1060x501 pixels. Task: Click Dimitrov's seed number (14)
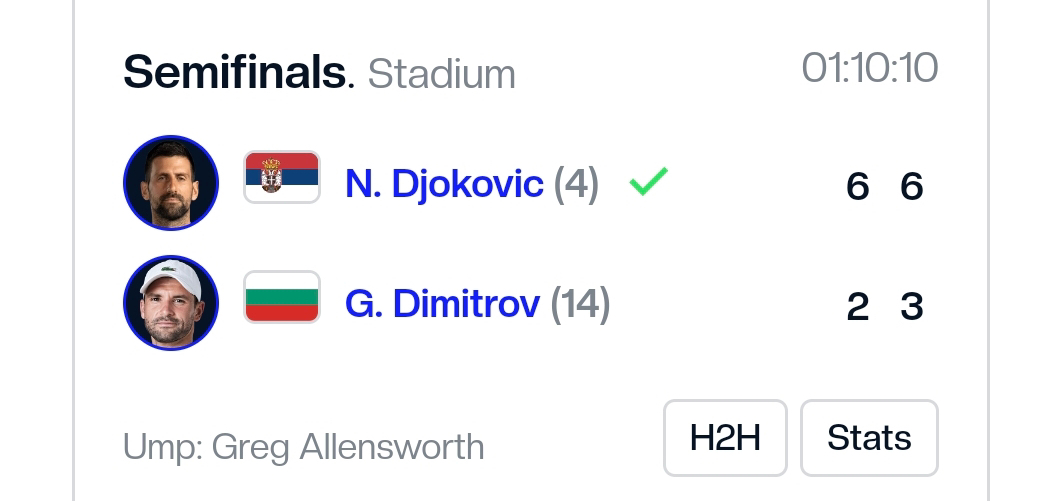580,304
